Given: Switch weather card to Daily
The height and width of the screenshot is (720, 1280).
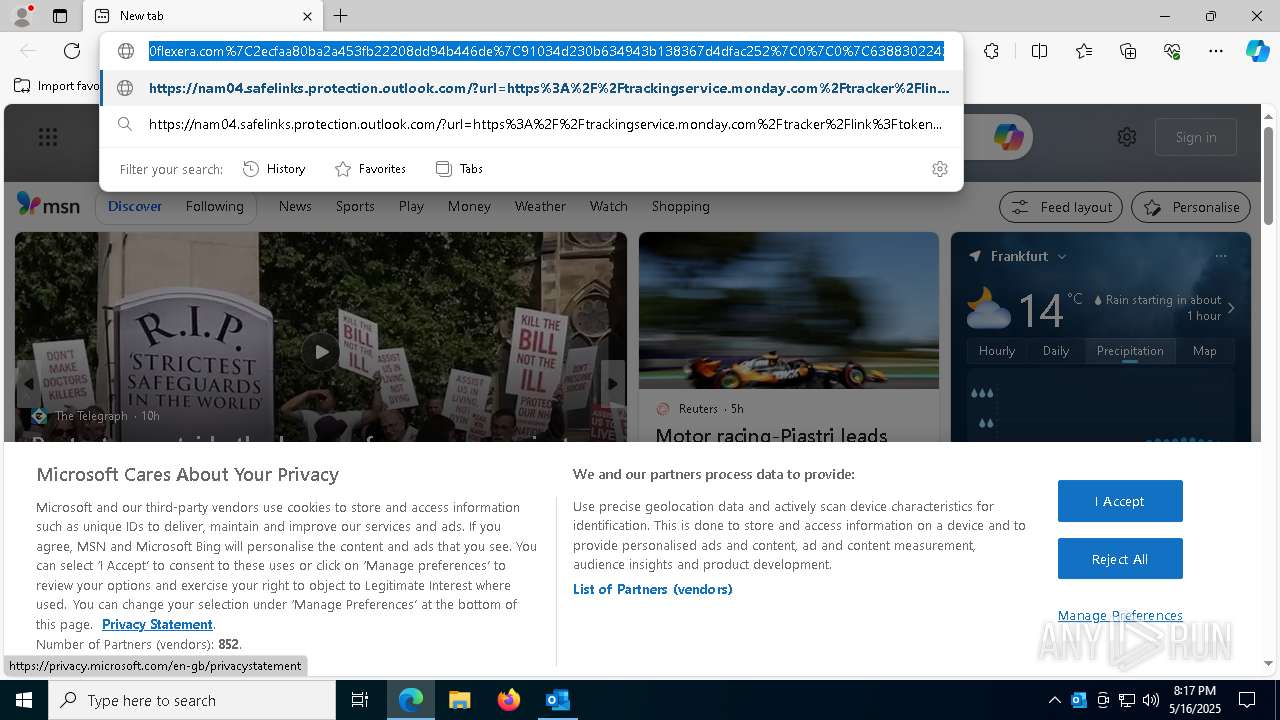Looking at the screenshot, I should tap(1056, 351).
